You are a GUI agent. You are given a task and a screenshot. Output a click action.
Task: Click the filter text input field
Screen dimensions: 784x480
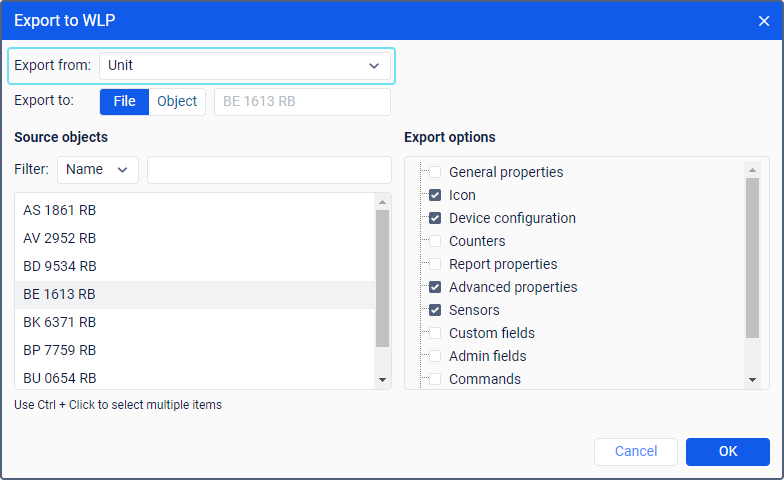point(269,170)
